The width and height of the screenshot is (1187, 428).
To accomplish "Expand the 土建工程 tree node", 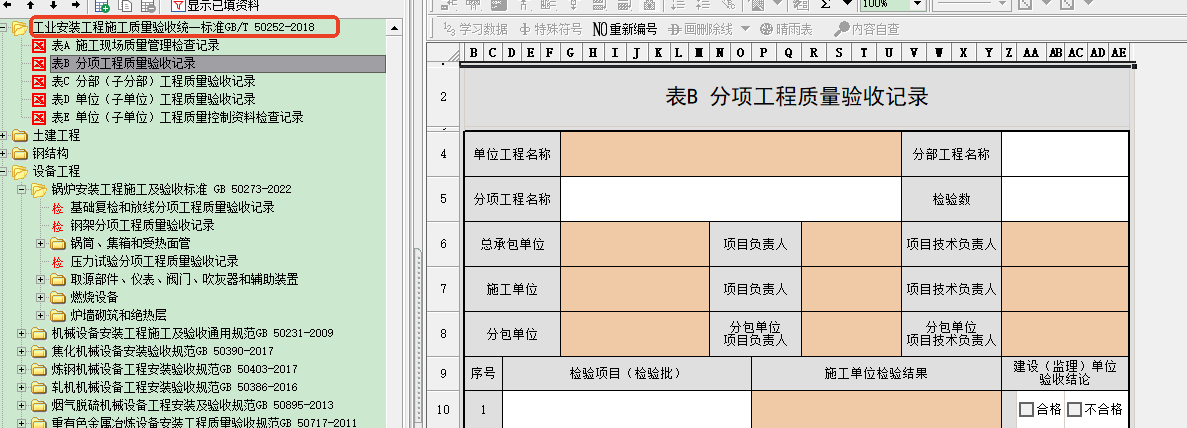I will click(x=6, y=135).
